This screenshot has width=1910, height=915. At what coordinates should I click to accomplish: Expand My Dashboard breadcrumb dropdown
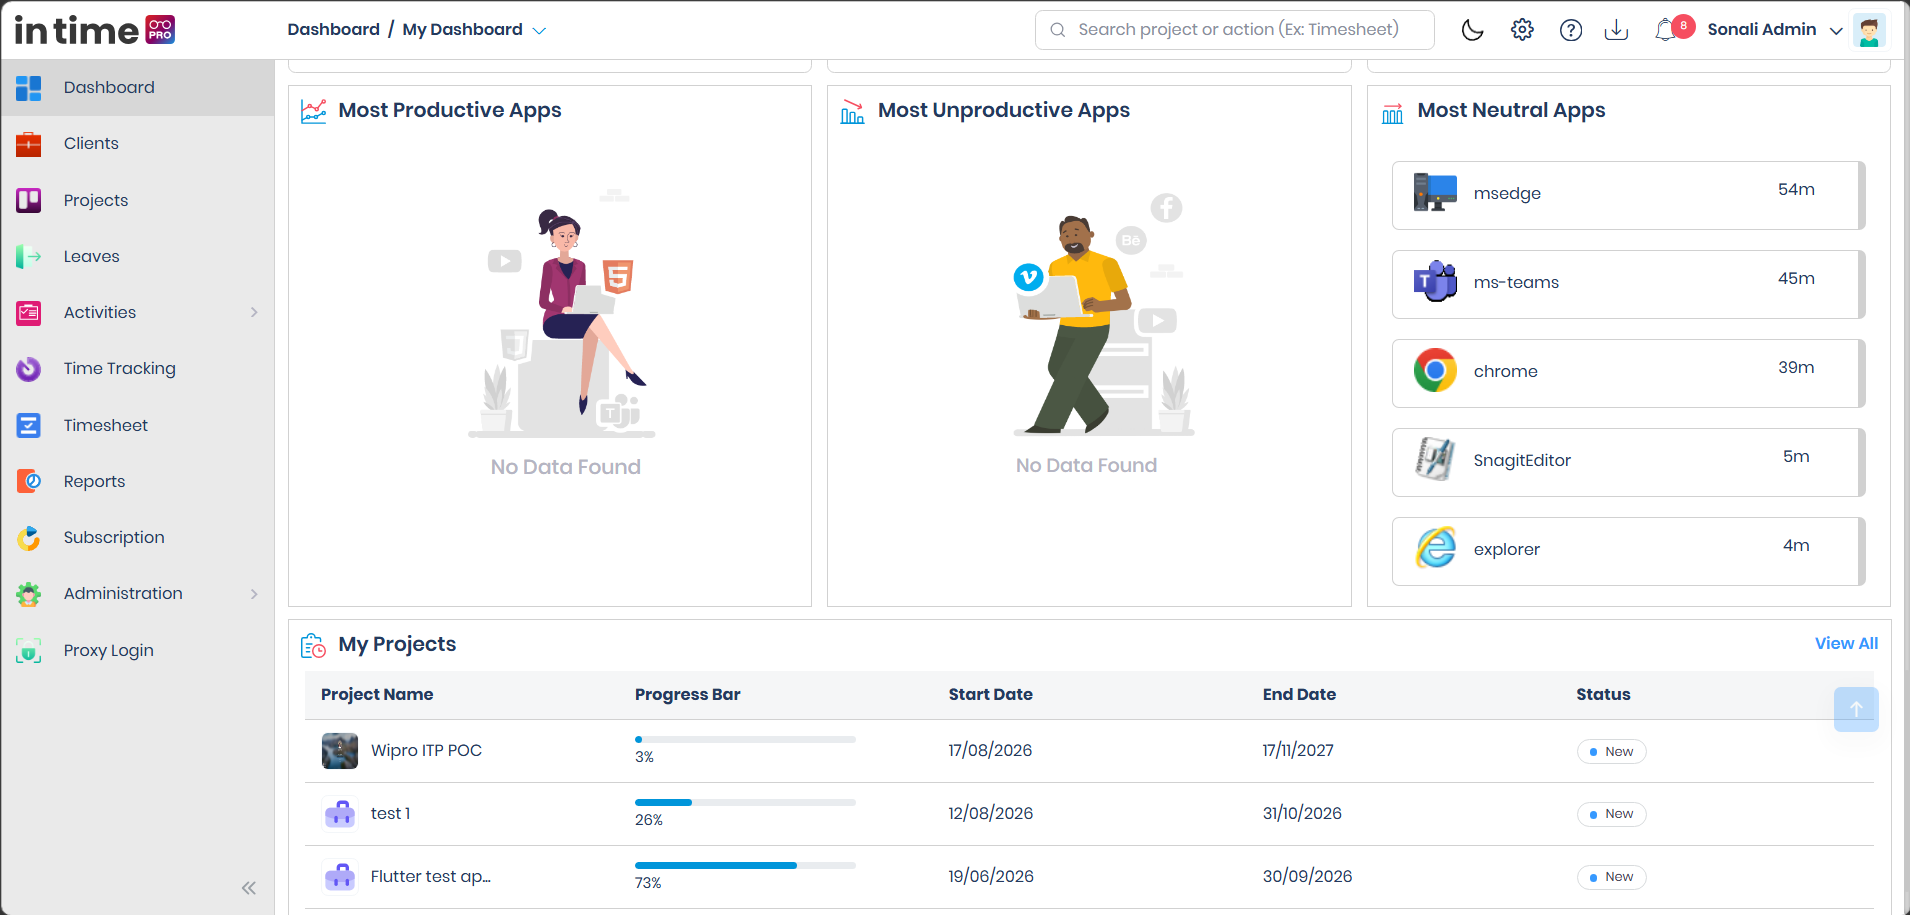(x=539, y=31)
